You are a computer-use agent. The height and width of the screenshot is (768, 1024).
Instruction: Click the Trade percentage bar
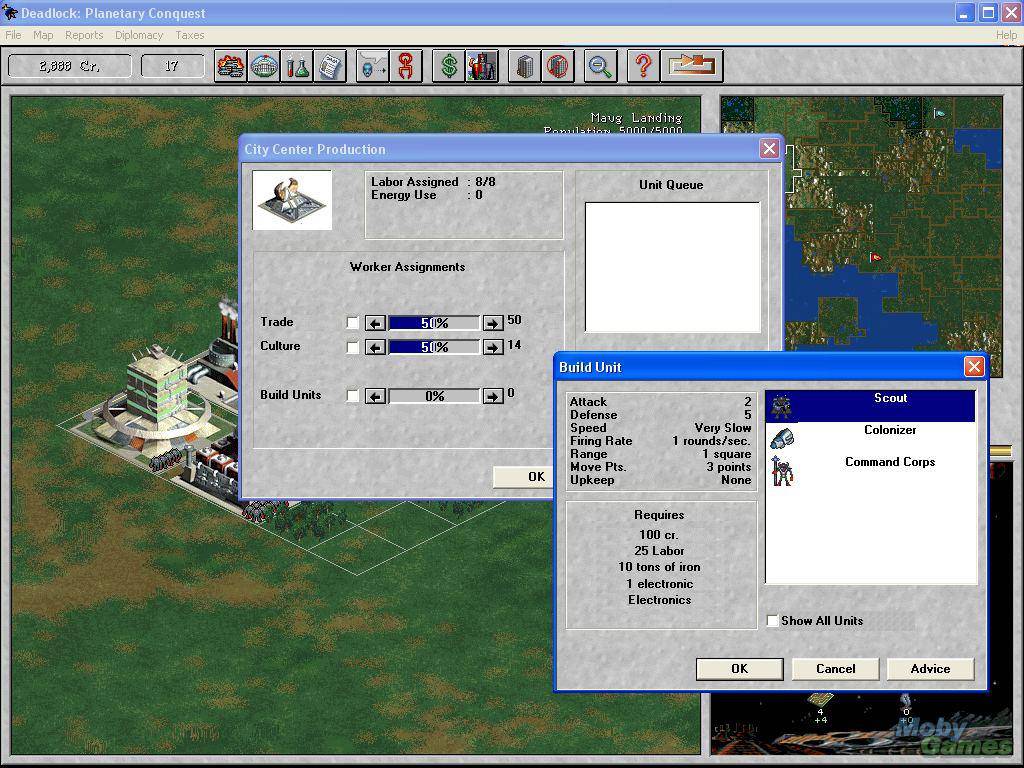pos(434,323)
